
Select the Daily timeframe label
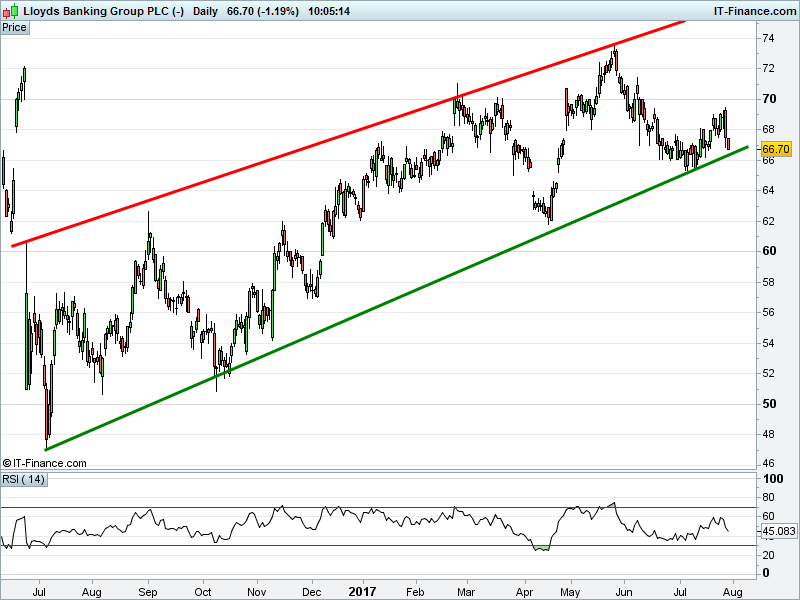click(x=205, y=11)
